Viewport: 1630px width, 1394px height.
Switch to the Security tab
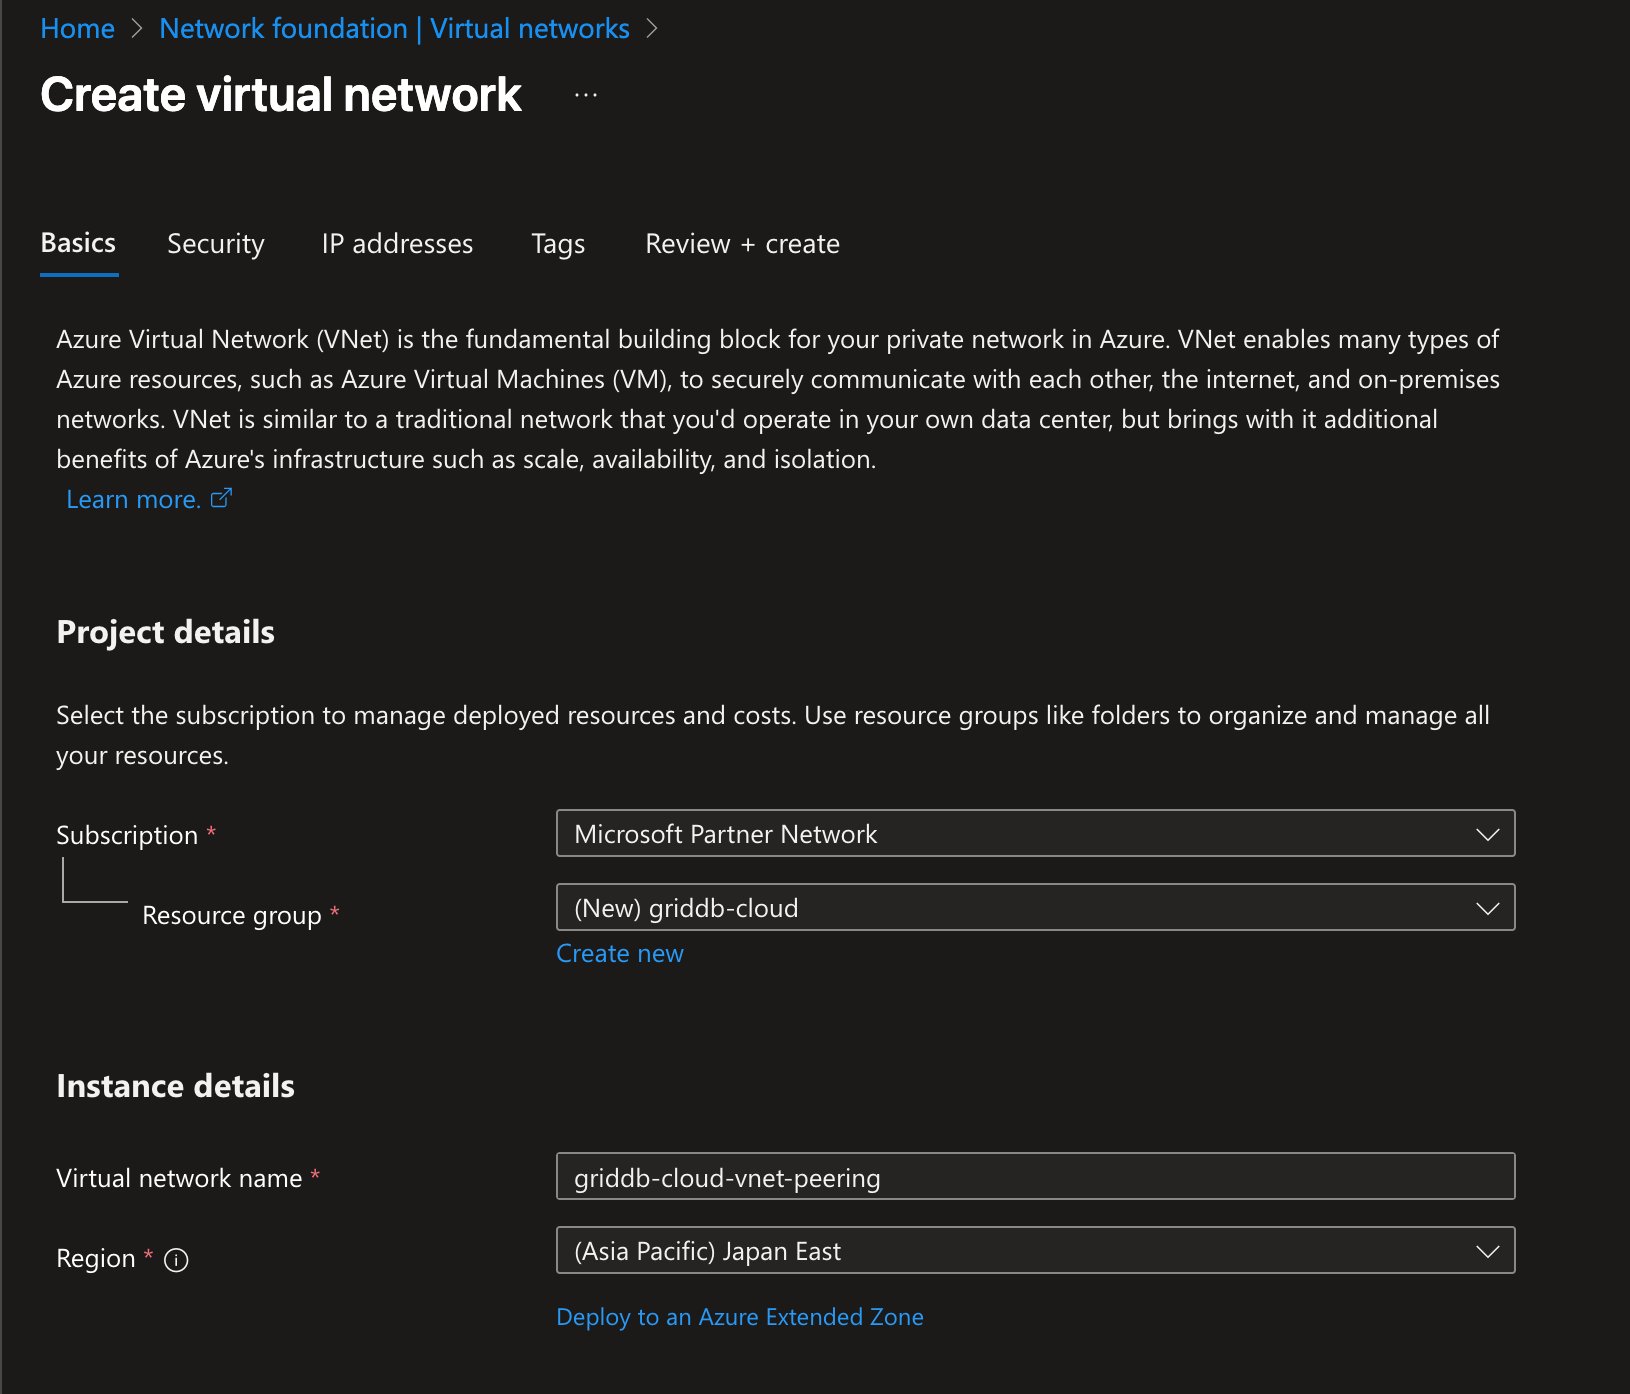pos(216,244)
